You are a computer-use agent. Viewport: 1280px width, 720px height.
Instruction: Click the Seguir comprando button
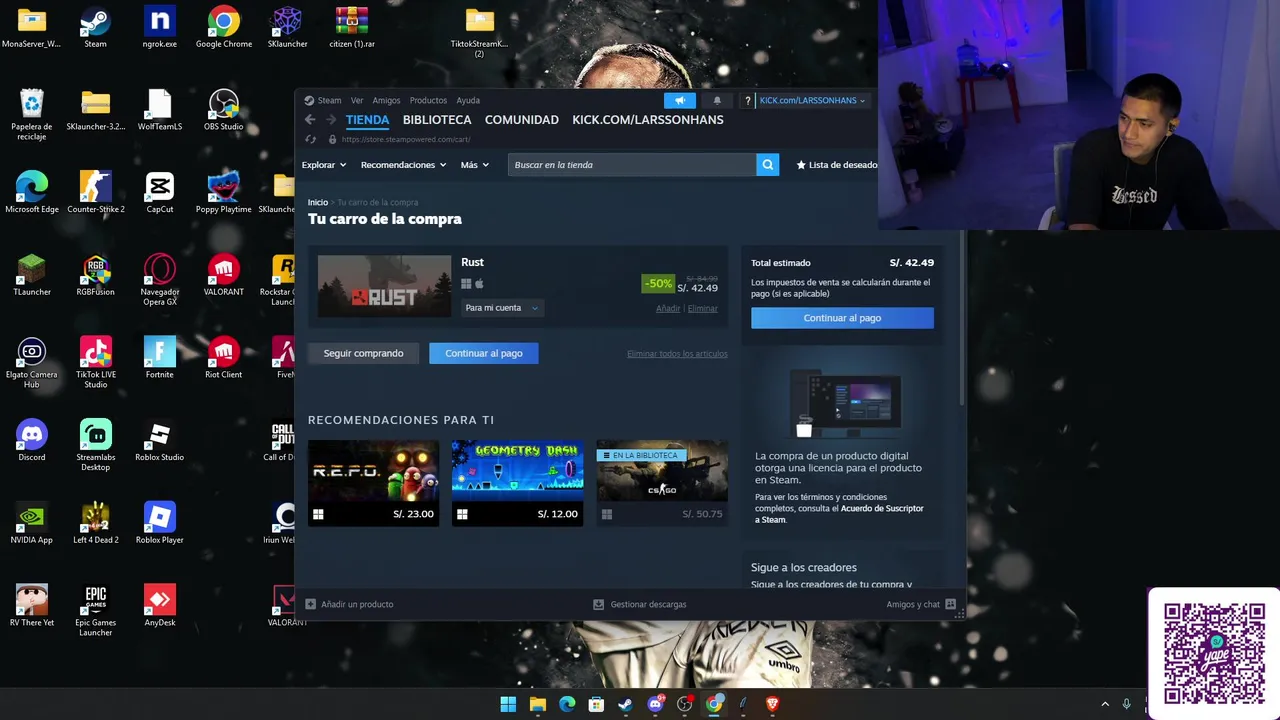point(363,353)
